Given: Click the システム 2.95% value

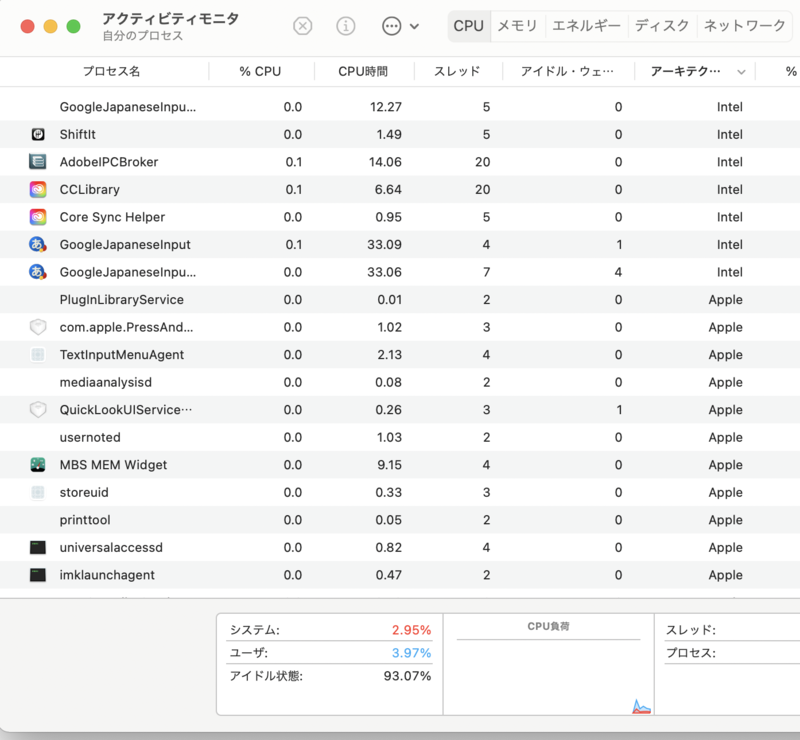Looking at the screenshot, I should point(411,630).
